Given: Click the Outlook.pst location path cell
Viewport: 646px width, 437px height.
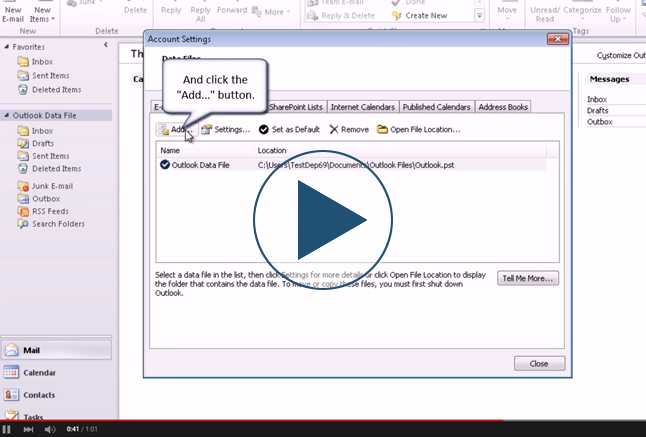Looking at the screenshot, I should click(x=356, y=165).
